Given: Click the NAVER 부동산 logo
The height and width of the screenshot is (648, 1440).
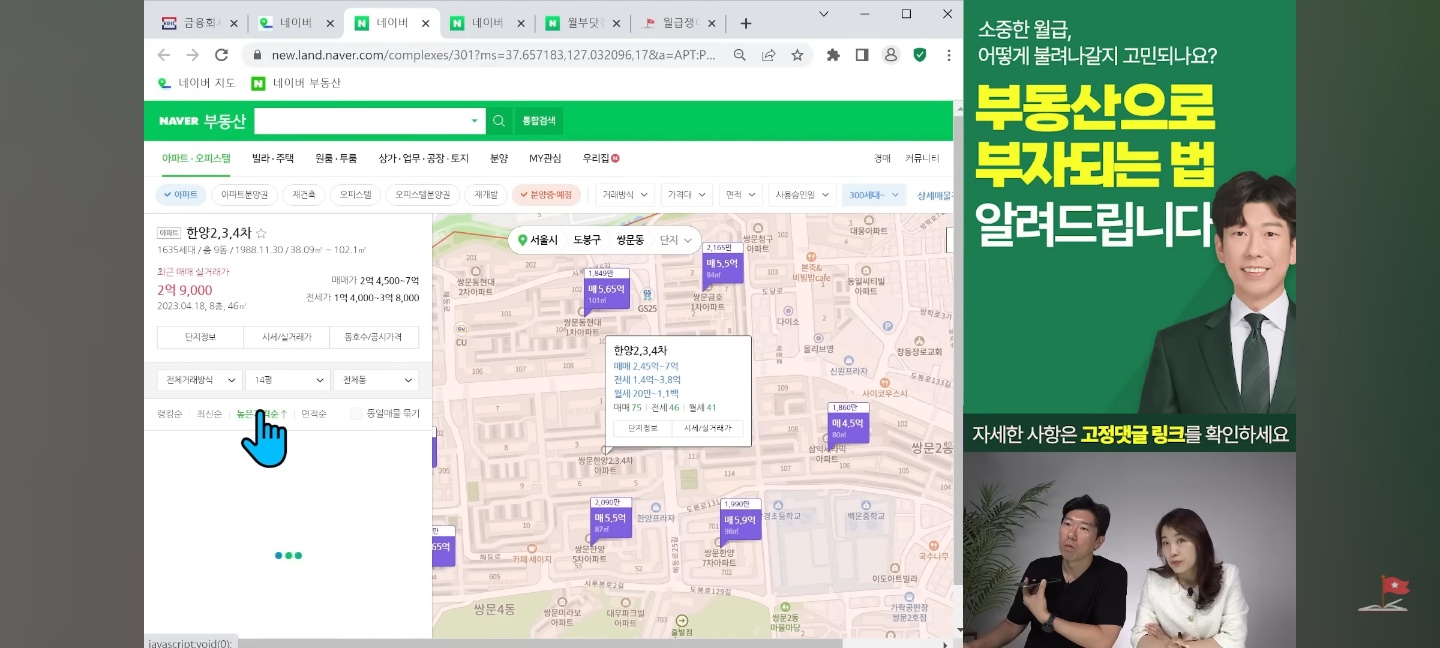Looking at the screenshot, I should coord(201,121).
